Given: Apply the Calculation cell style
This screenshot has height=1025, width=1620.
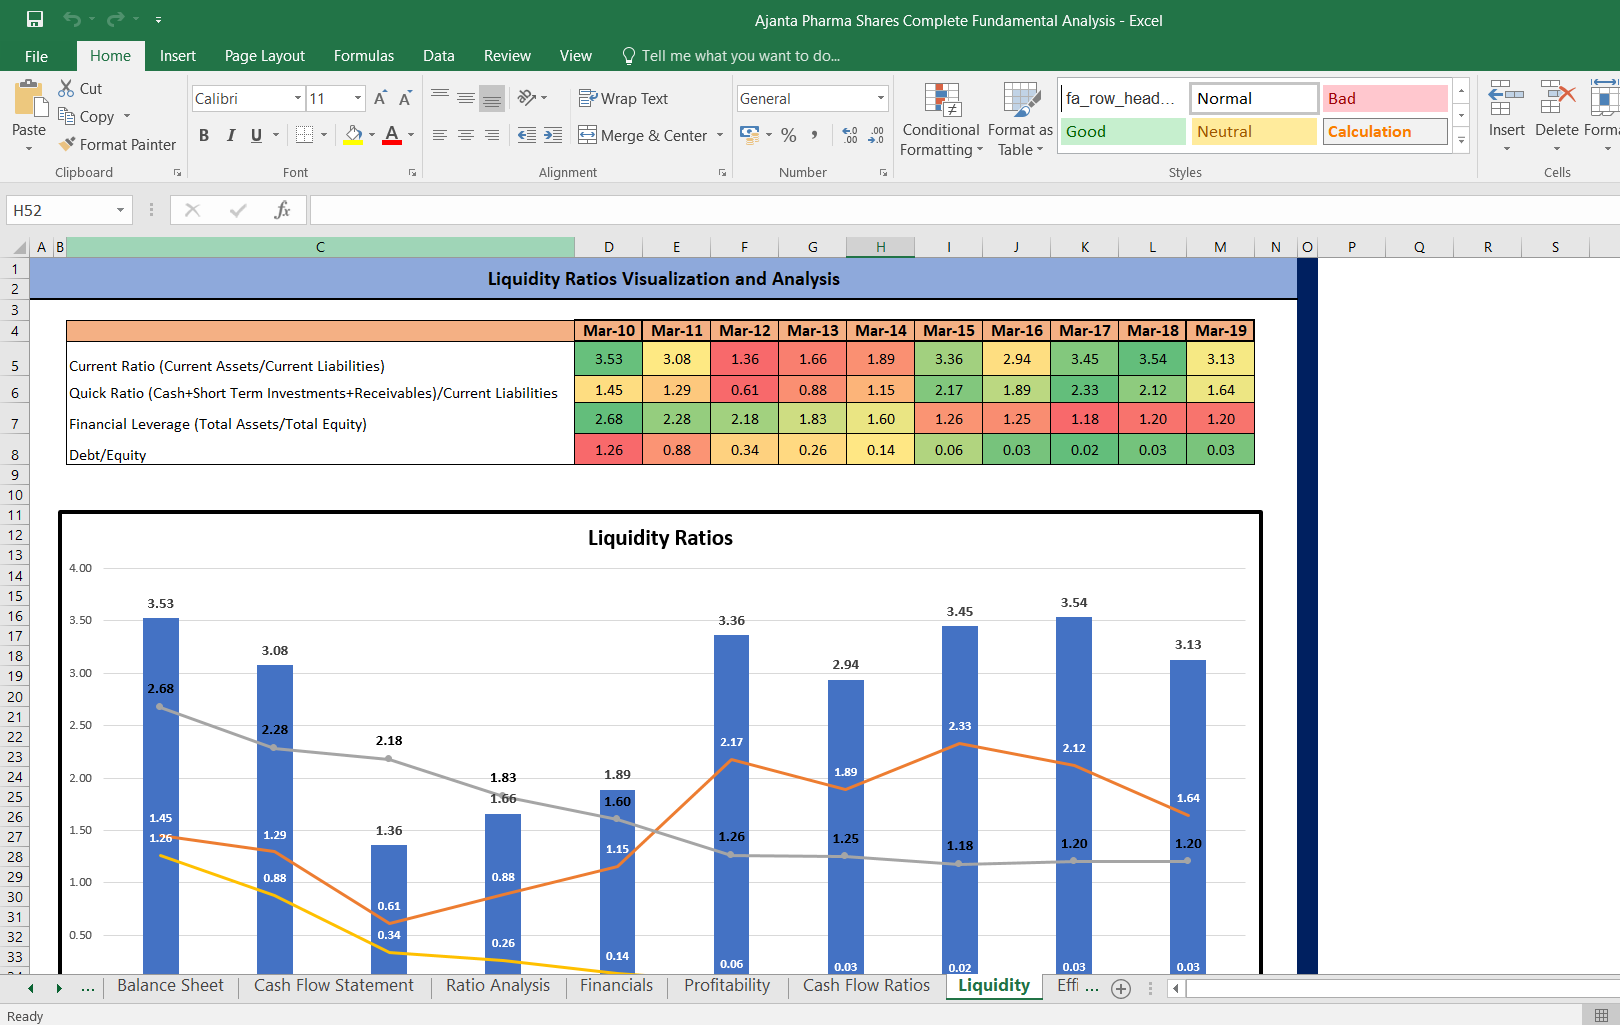Looking at the screenshot, I should 1385,131.
